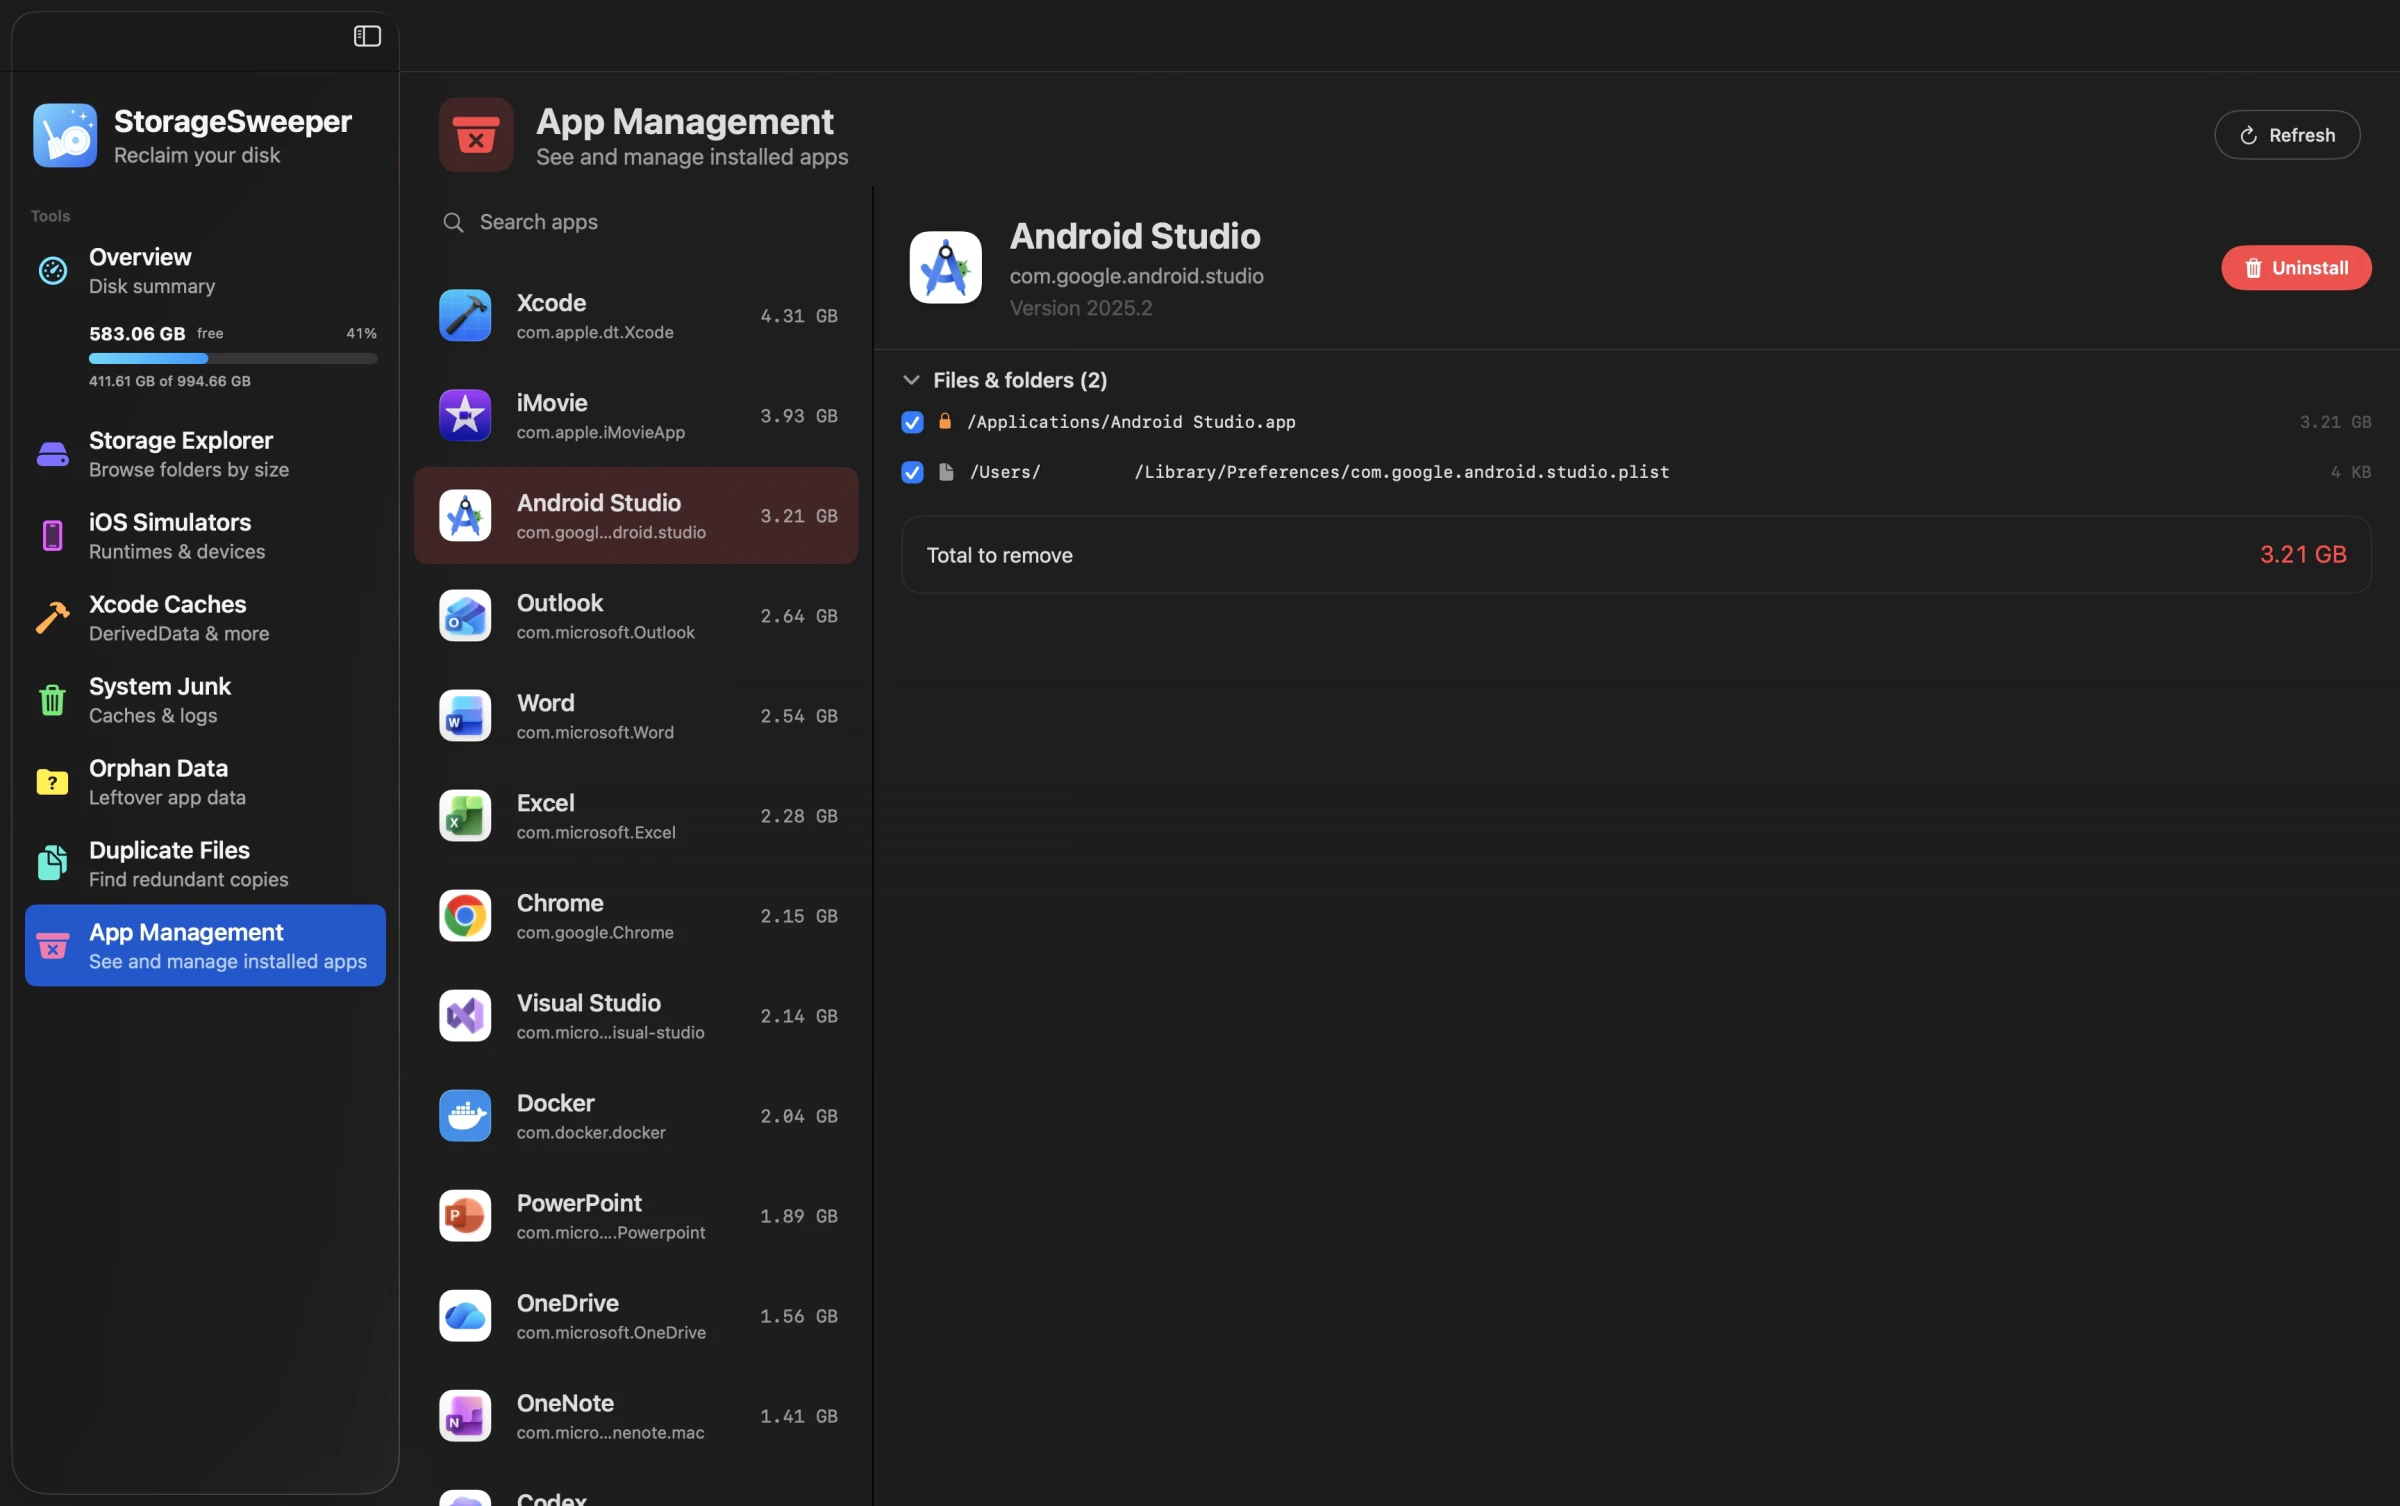
Task: Uncheck the com.google.android.studio.plist checkbox
Action: pos(912,472)
